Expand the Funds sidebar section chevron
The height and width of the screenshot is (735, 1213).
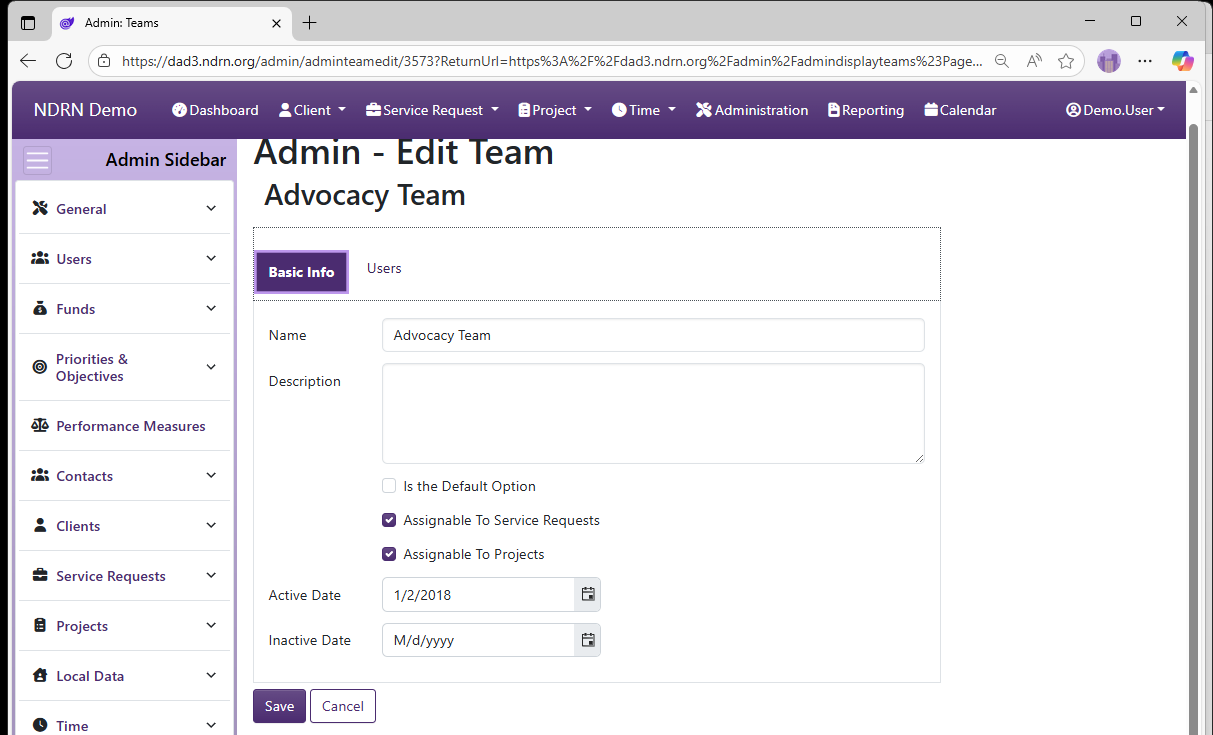click(x=211, y=308)
